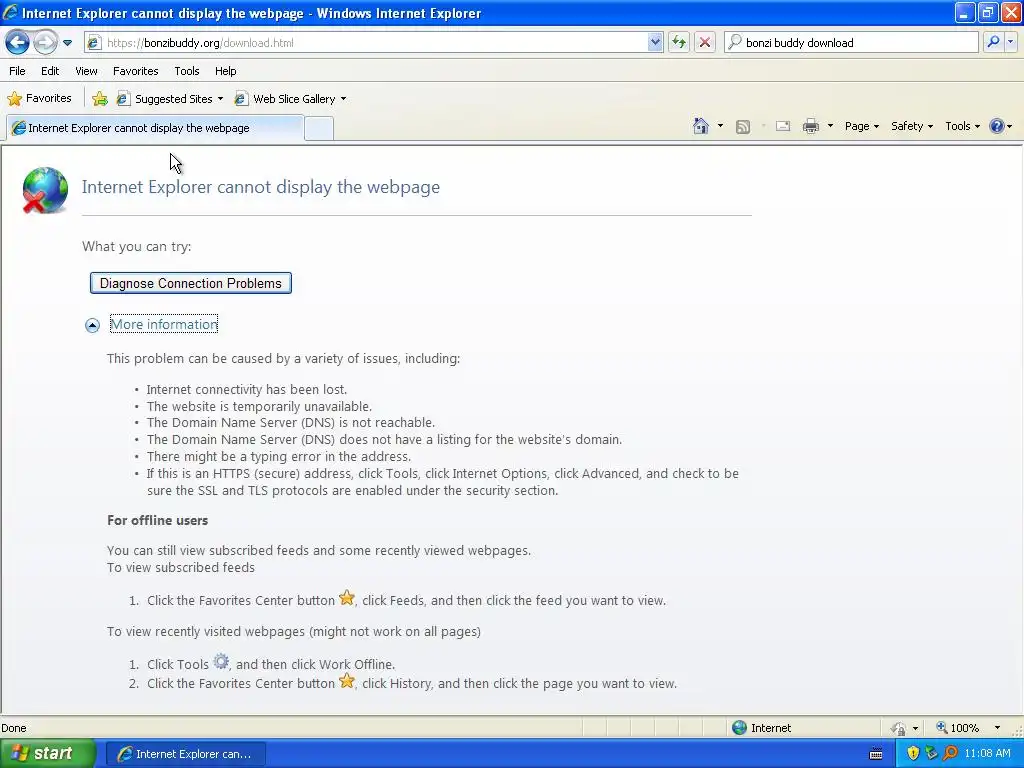Click the RSS feeds icon
The image size is (1024, 768).
743,127
